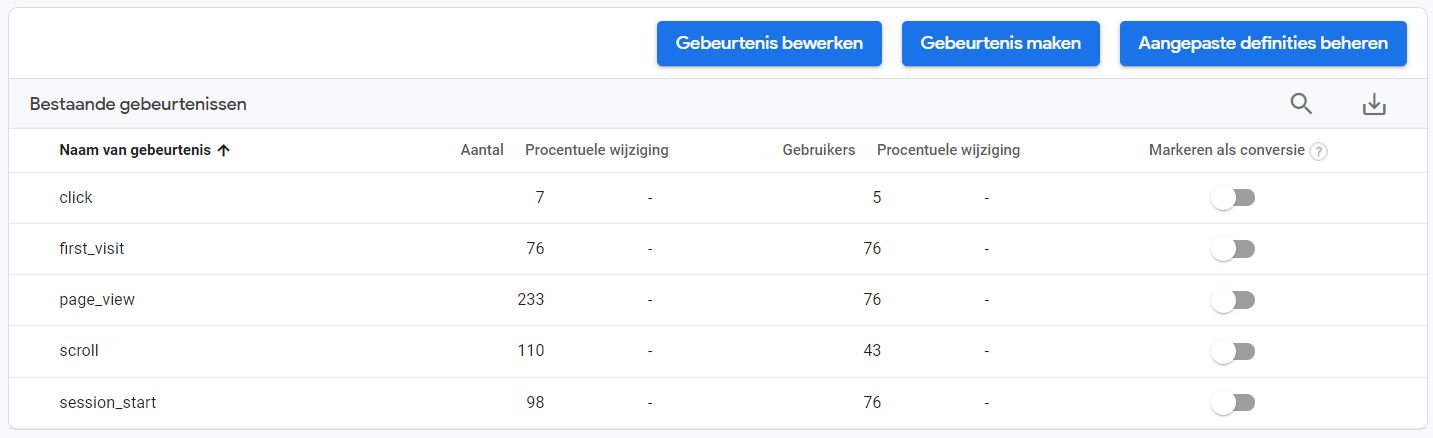Enable conversion for first_visit event
The height and width of the screenshot is (438, 1433).
tap(1232, 249)
